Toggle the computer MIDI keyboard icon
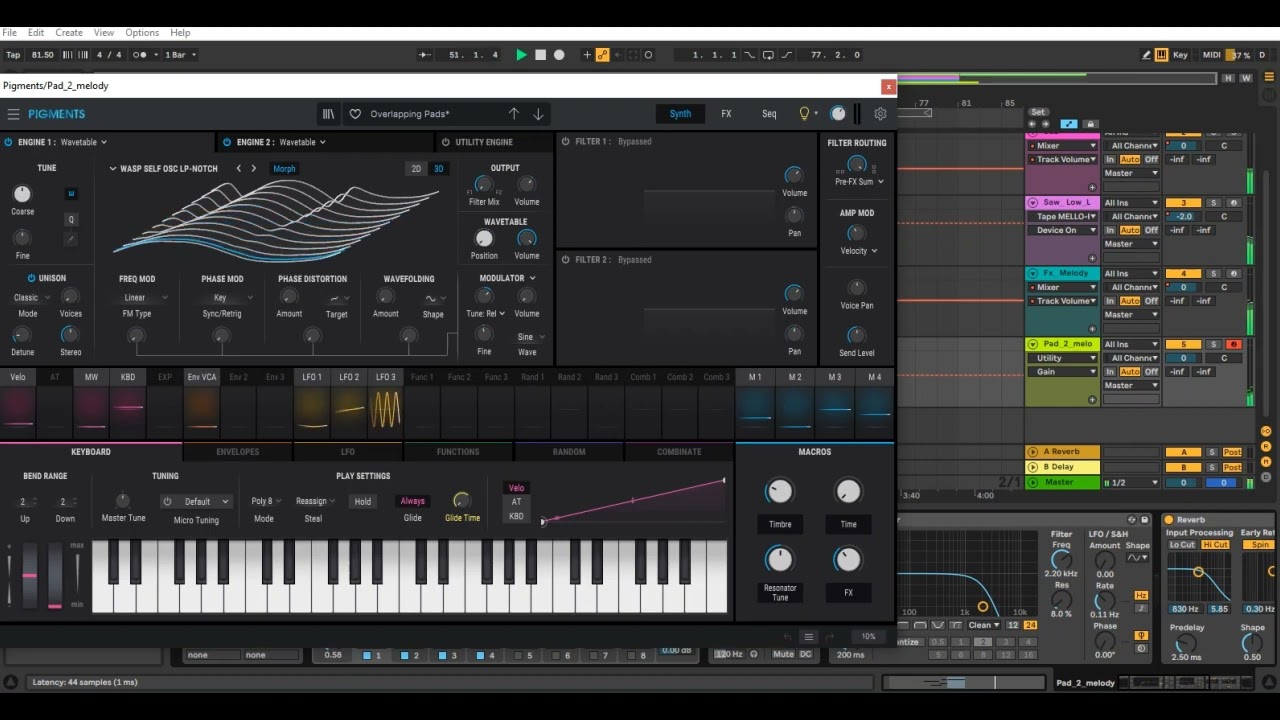1280x720 pixels. (1161, 55)
